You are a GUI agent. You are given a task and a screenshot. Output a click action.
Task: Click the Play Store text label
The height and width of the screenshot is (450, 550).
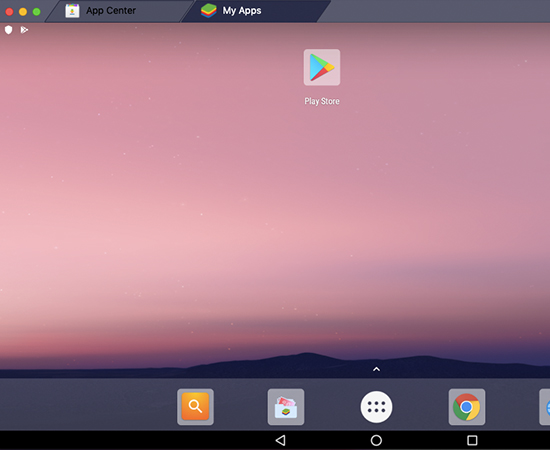(x=322, y=101)
